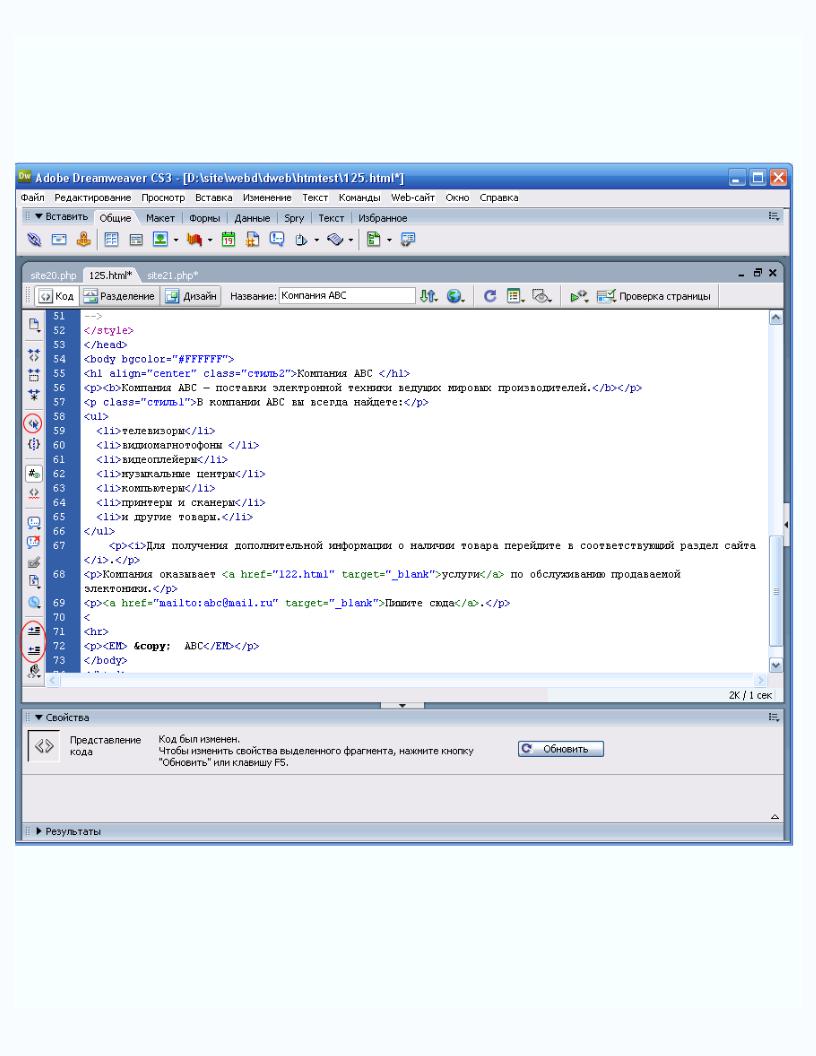Click the Обновить button
The height and width of the screenshot is (1056, 816).
click(x=561, y=749)
